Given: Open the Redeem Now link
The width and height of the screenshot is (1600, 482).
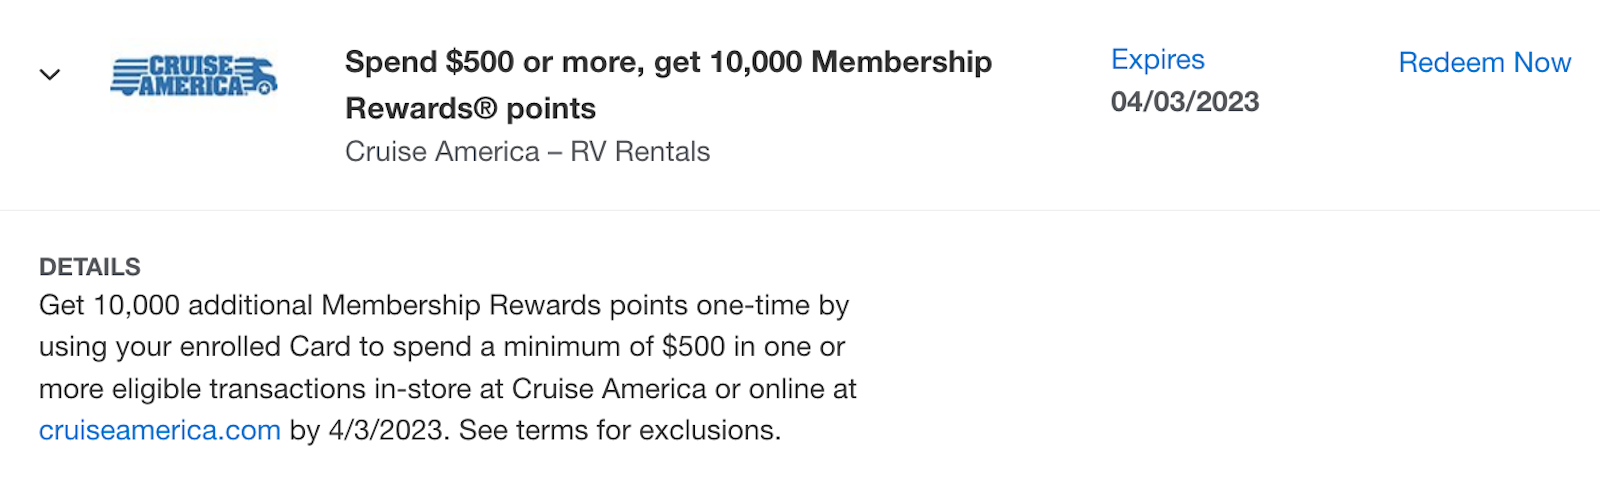Looking at the screenshot, I should pyautogui.click(x=1484, y=62).
